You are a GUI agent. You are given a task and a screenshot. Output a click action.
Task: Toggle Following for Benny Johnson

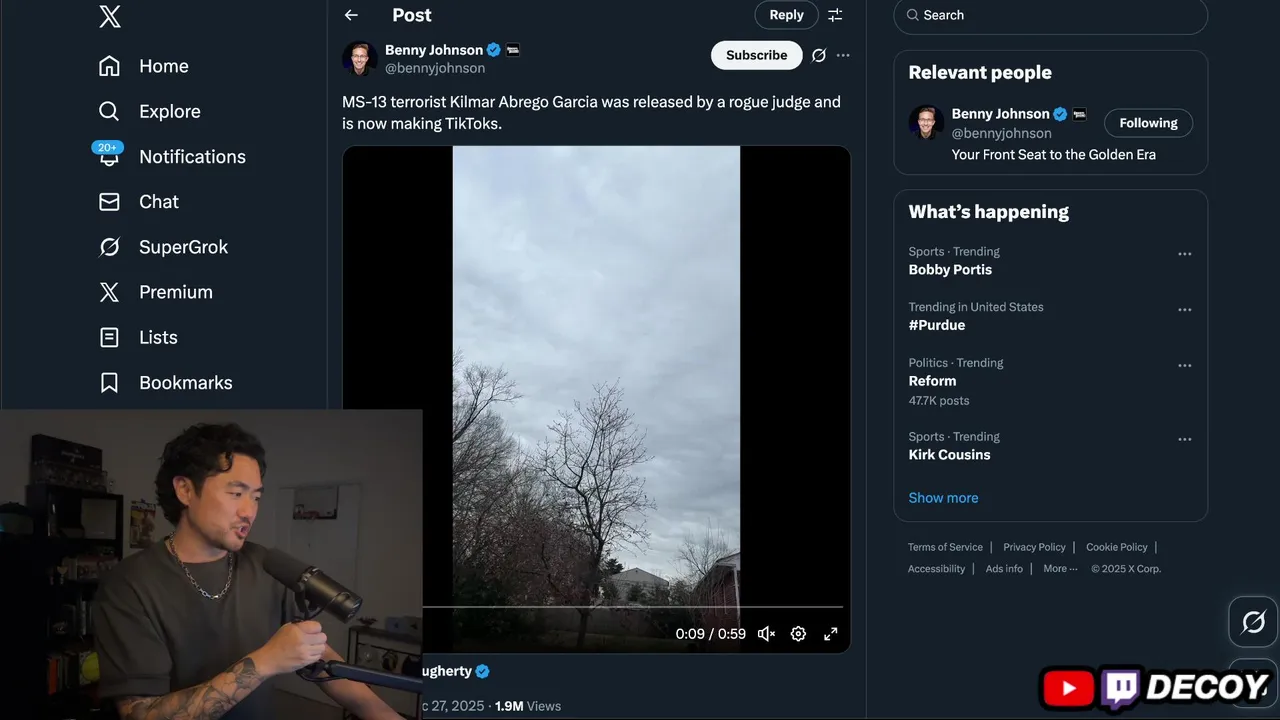point(1148,123)
